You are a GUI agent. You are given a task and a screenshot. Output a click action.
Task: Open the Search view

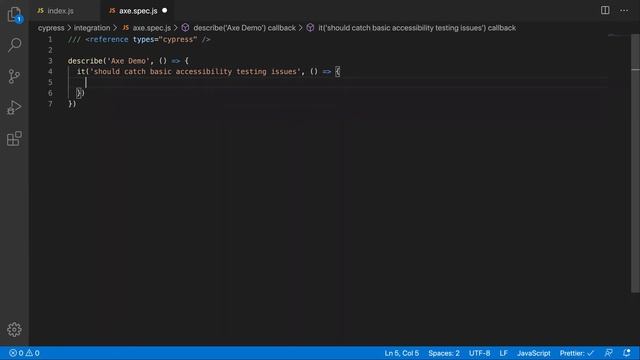(x=14, y=44)
